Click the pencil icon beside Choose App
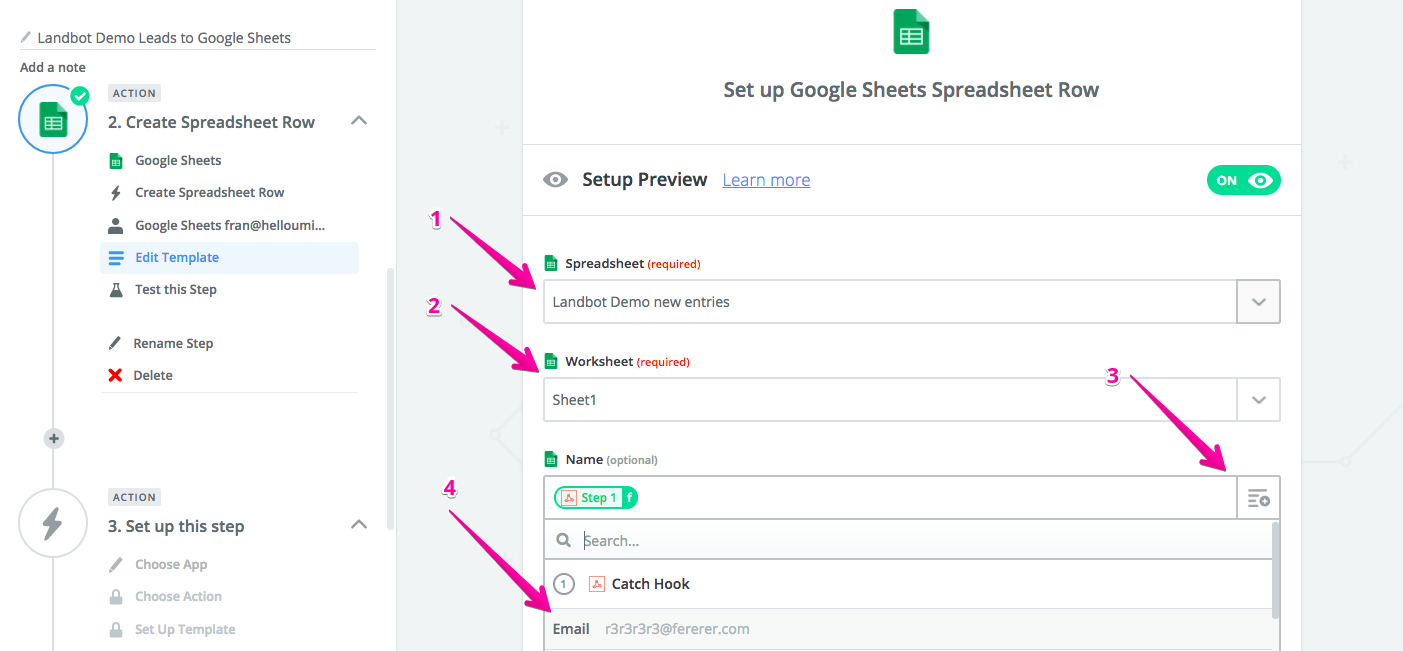 (116, 565)
